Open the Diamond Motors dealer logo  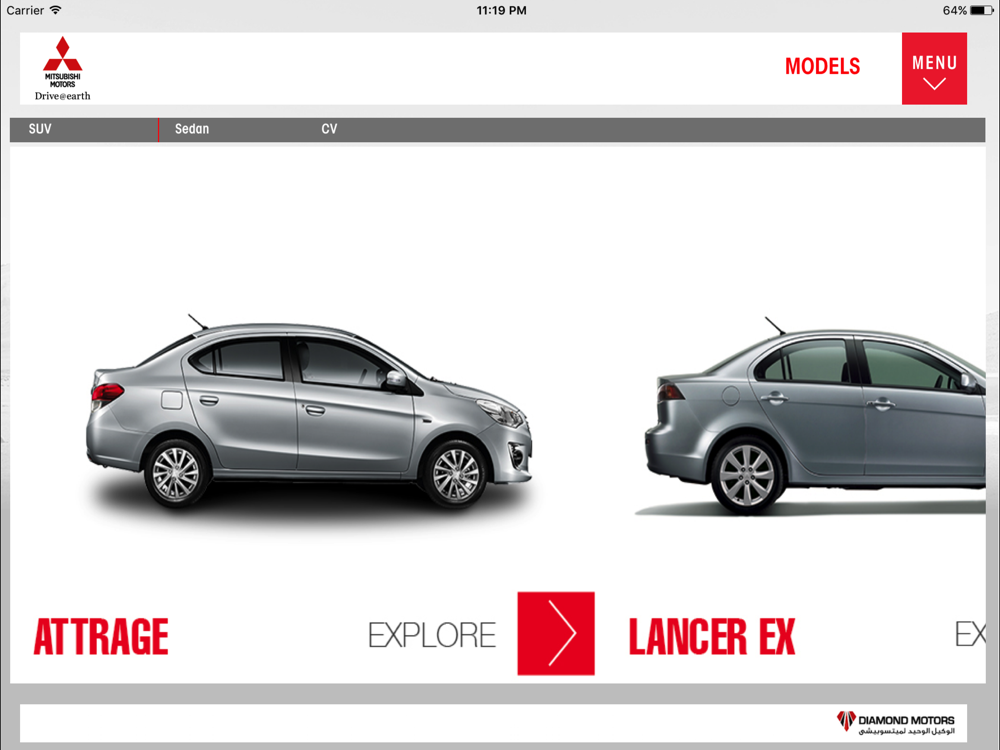[895, 723]
